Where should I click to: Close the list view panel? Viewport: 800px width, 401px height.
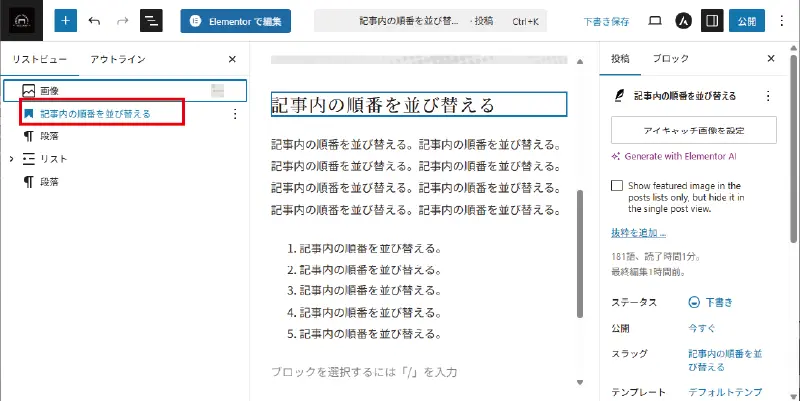coord(232,59)
